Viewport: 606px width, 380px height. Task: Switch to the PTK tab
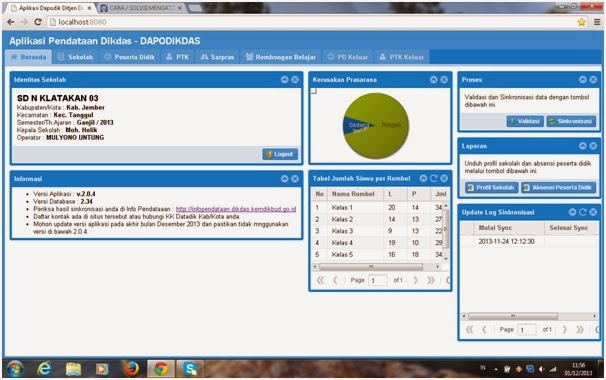click(177, 57)
